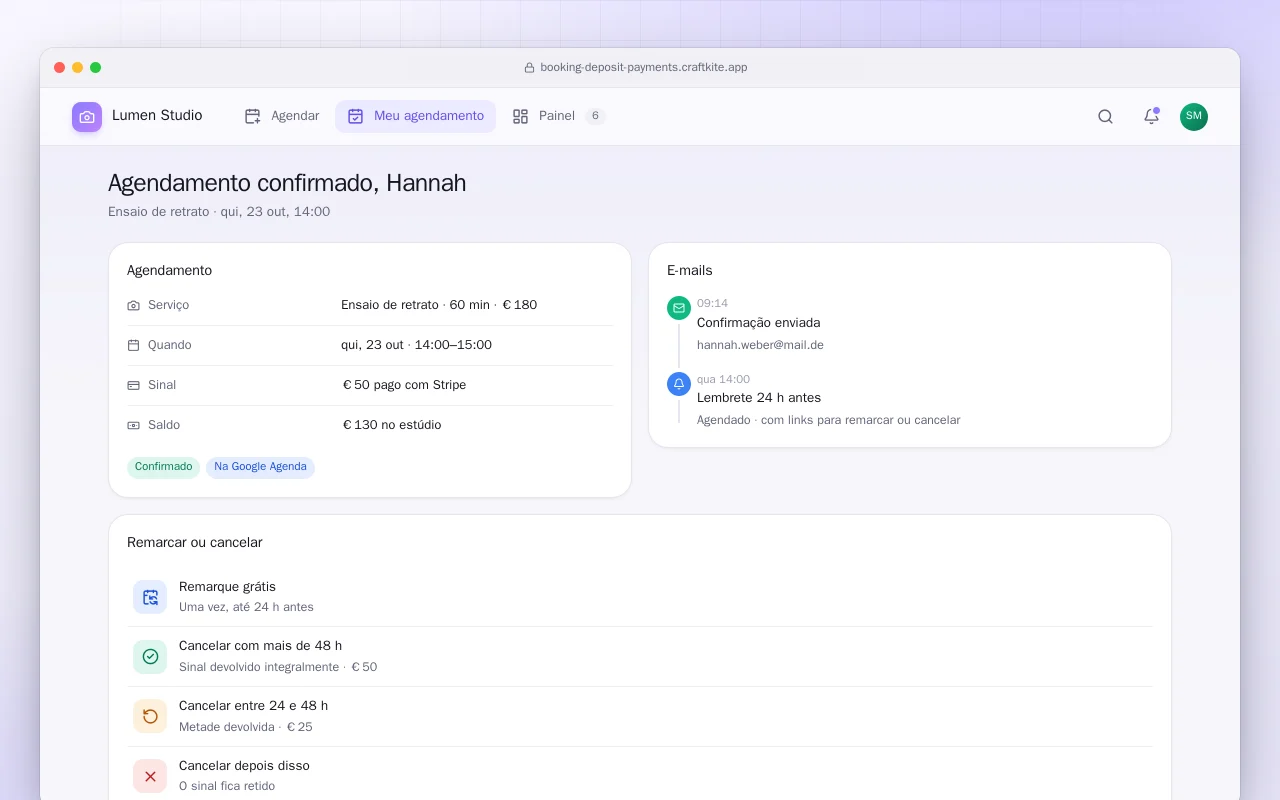This screenshot has height=800, width=1280.
Task: Click the Confirmação enviada entry
Action: [x=758, y=323]
